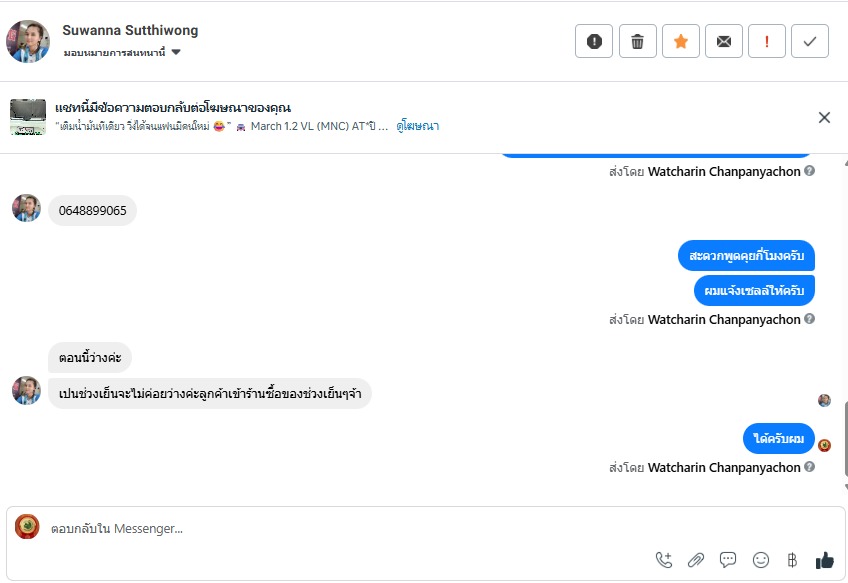
Task: Toggle the red exclamation priority flag
Action: (767, 41)
